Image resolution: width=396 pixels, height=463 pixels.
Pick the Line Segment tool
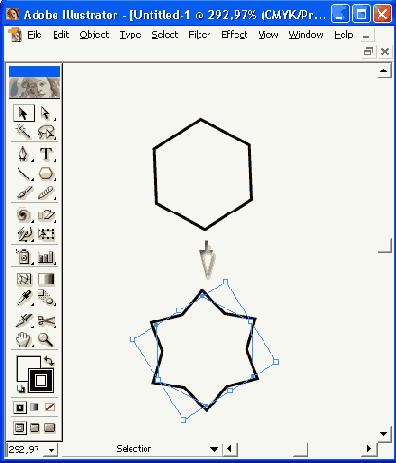coord(23,174)
